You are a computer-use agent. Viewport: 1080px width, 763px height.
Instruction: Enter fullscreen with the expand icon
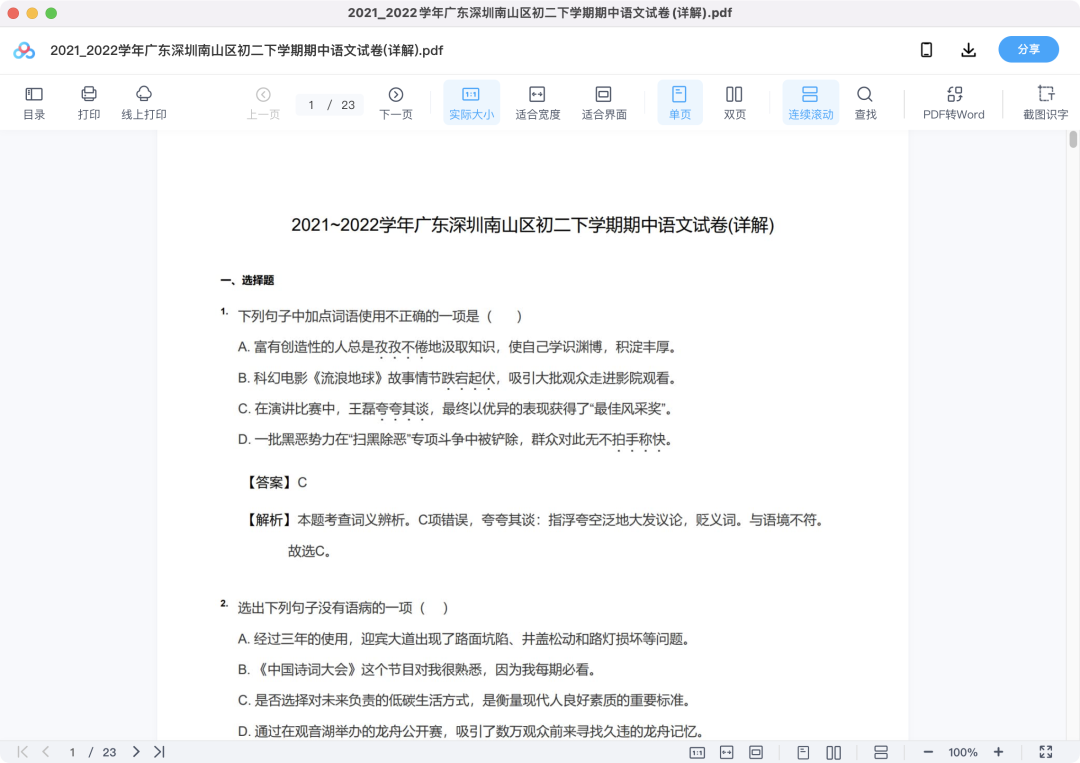1046,752
